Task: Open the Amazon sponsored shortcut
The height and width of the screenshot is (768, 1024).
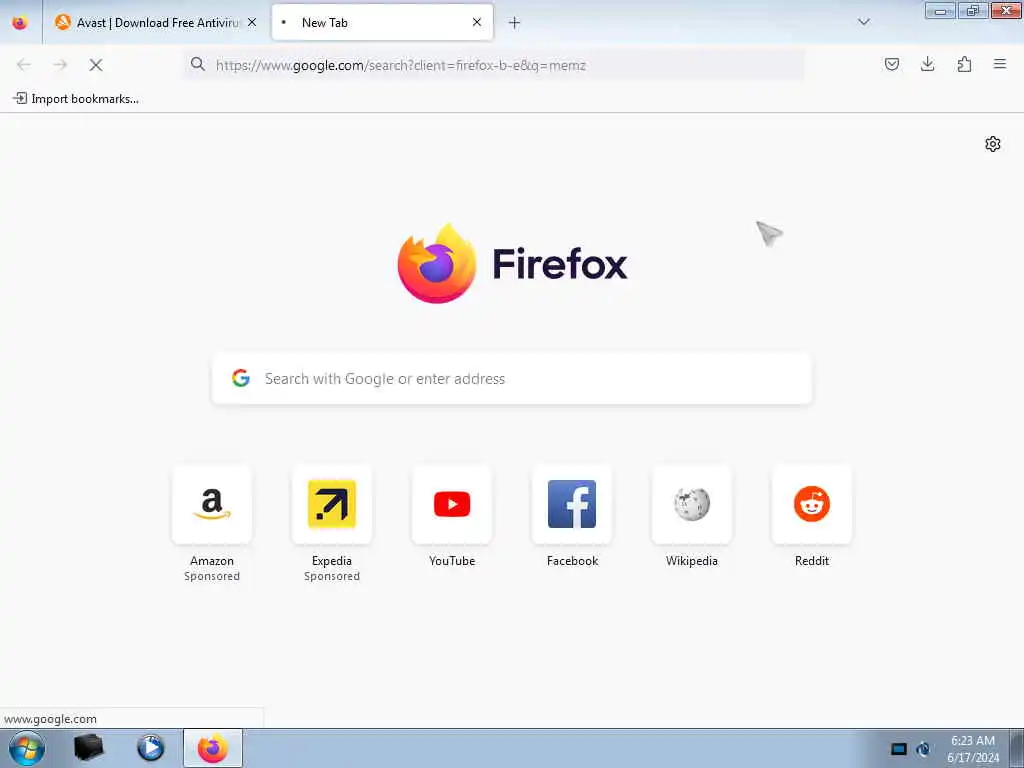Action: tap(212, 504)
